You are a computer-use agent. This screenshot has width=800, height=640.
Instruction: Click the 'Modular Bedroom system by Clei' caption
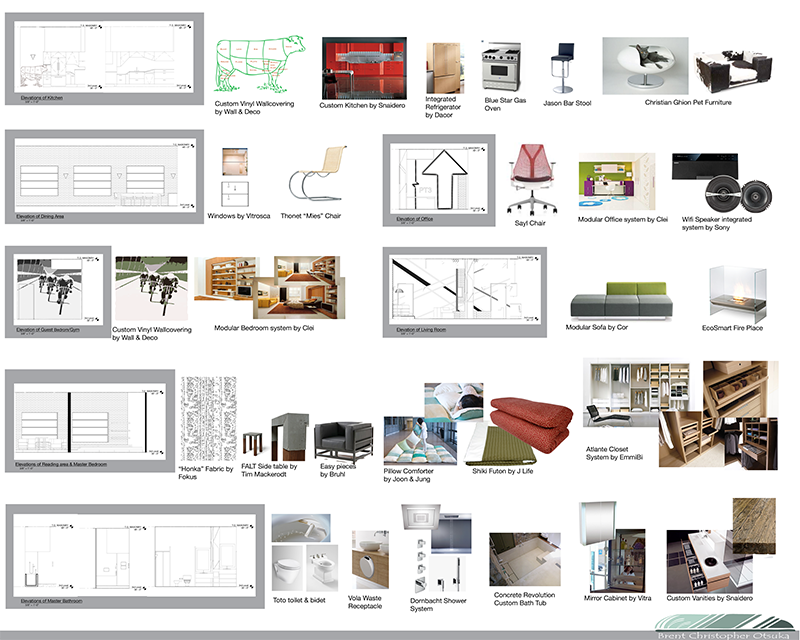[264, 328]
